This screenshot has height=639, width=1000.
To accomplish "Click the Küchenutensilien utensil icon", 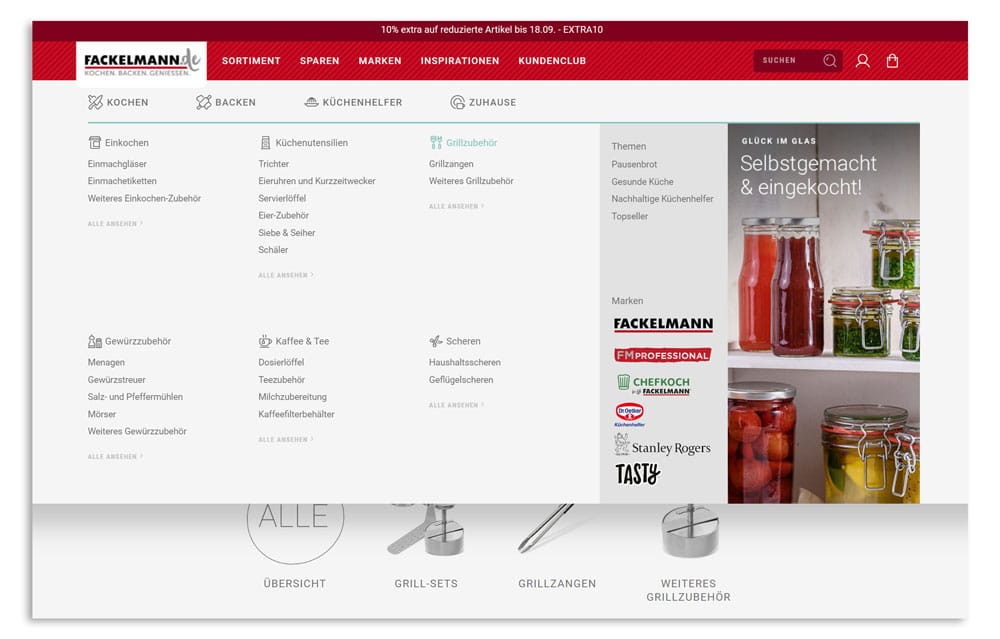I will point(264,141).
